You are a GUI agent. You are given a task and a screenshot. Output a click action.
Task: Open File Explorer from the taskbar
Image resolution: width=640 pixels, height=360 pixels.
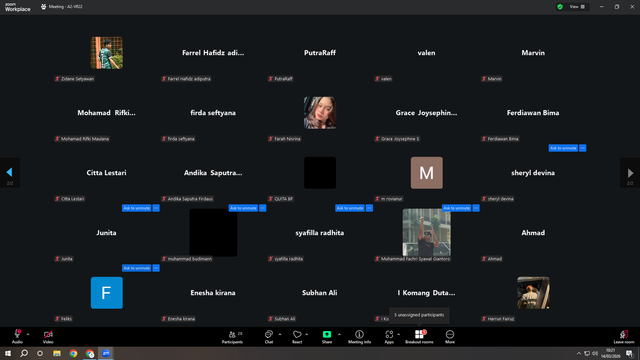(57, 353)
